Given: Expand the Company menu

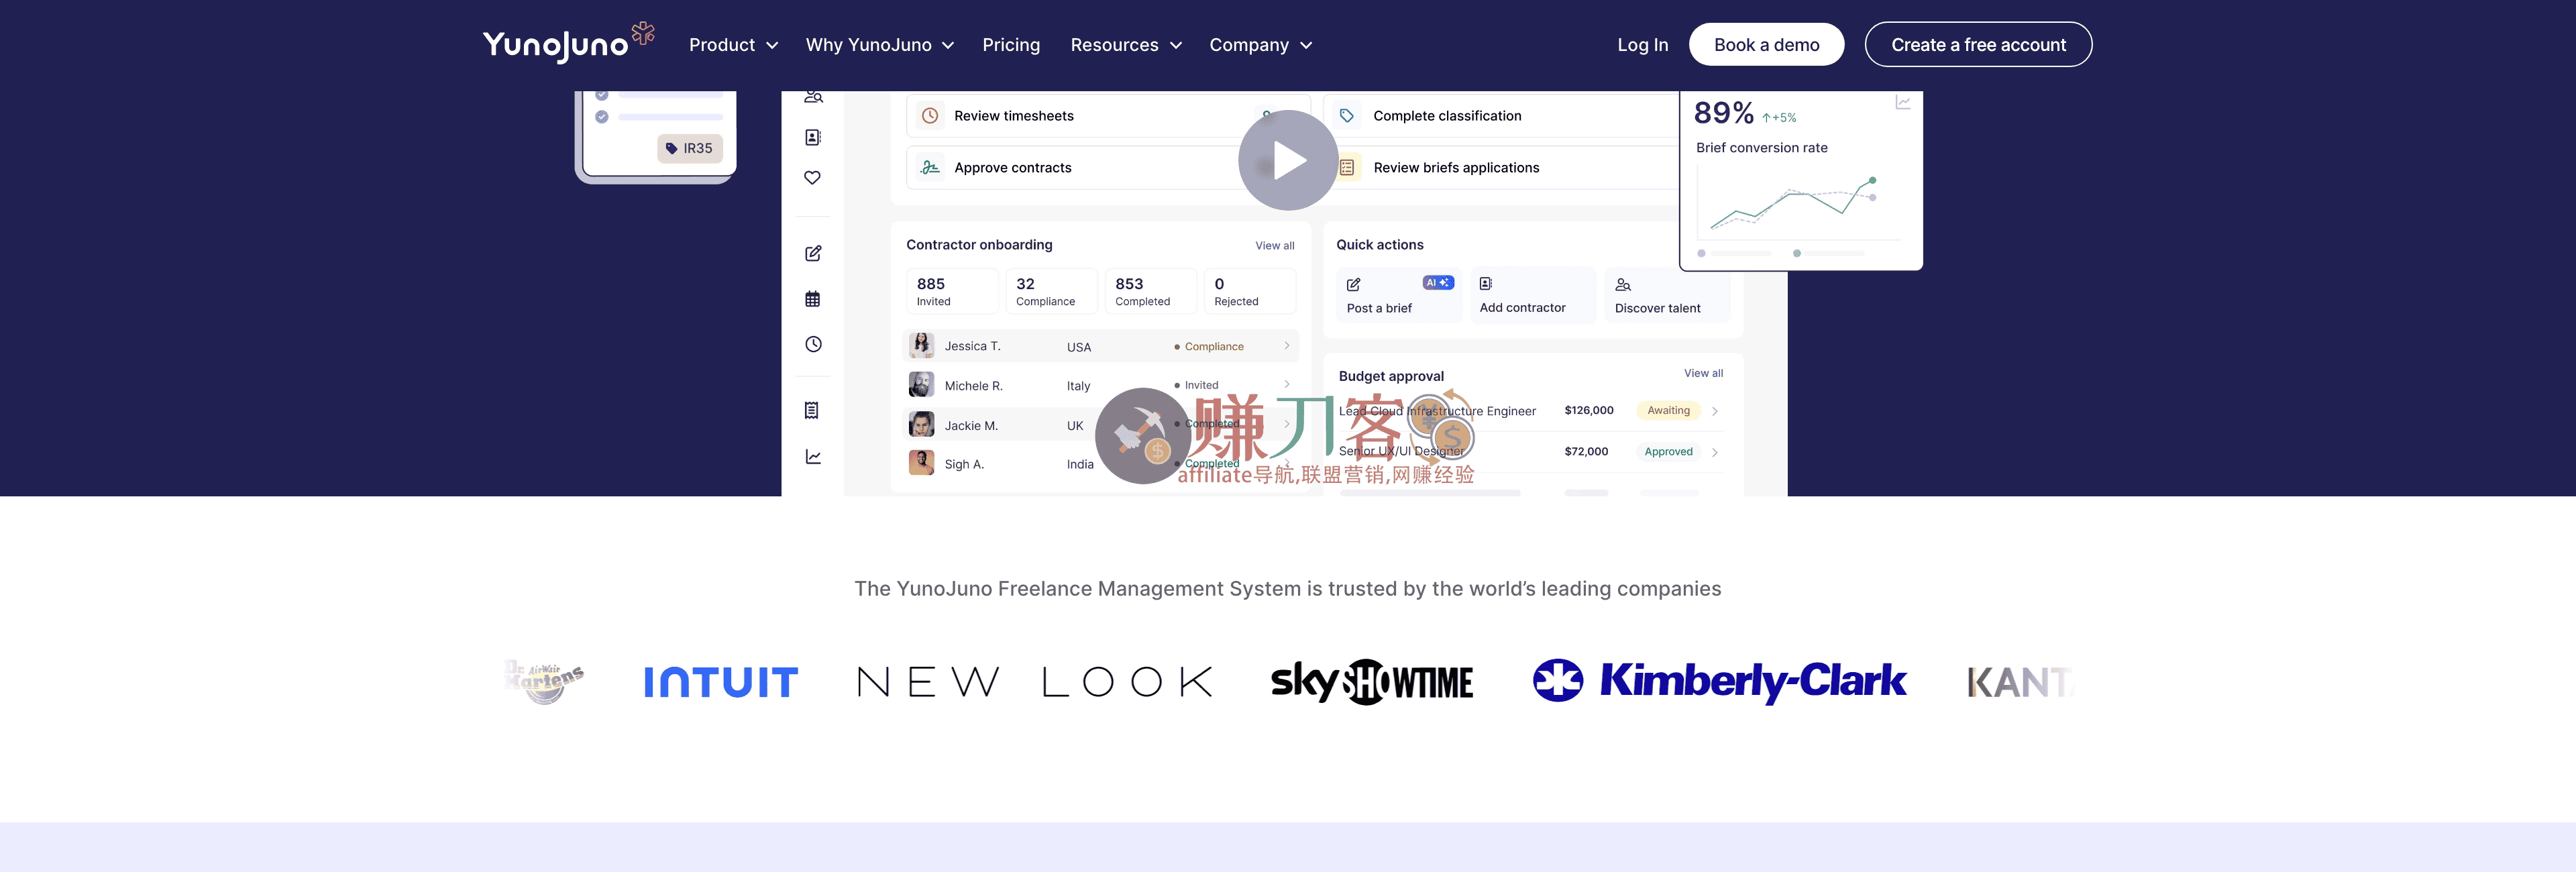Looking at the screenshot, I should click(1260, 45).
